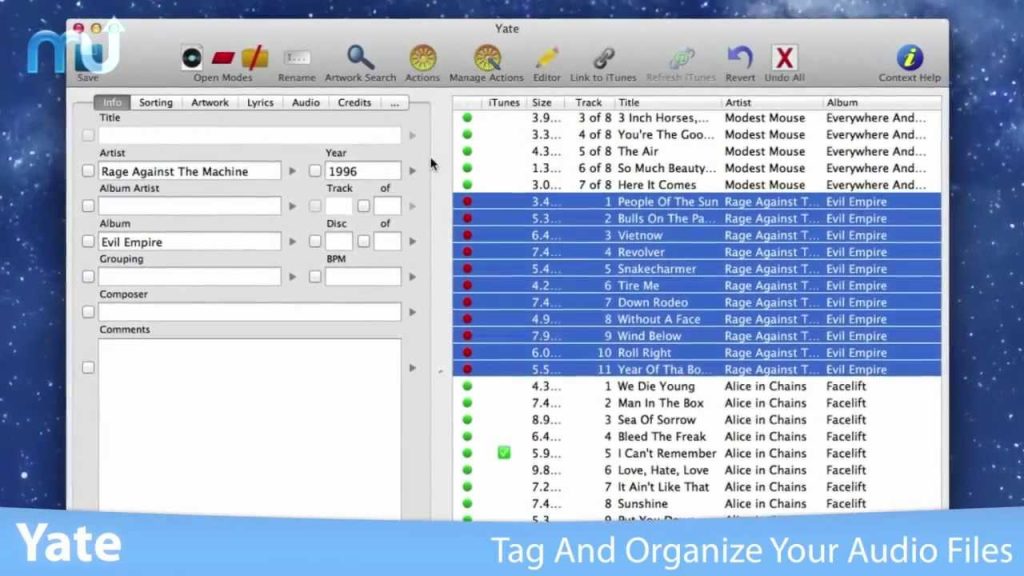The width and height of the screenshot is (1024, 576).
Task: Click green status dot for We Die Young
Action: pyautogui.click(x=467, y=386)
